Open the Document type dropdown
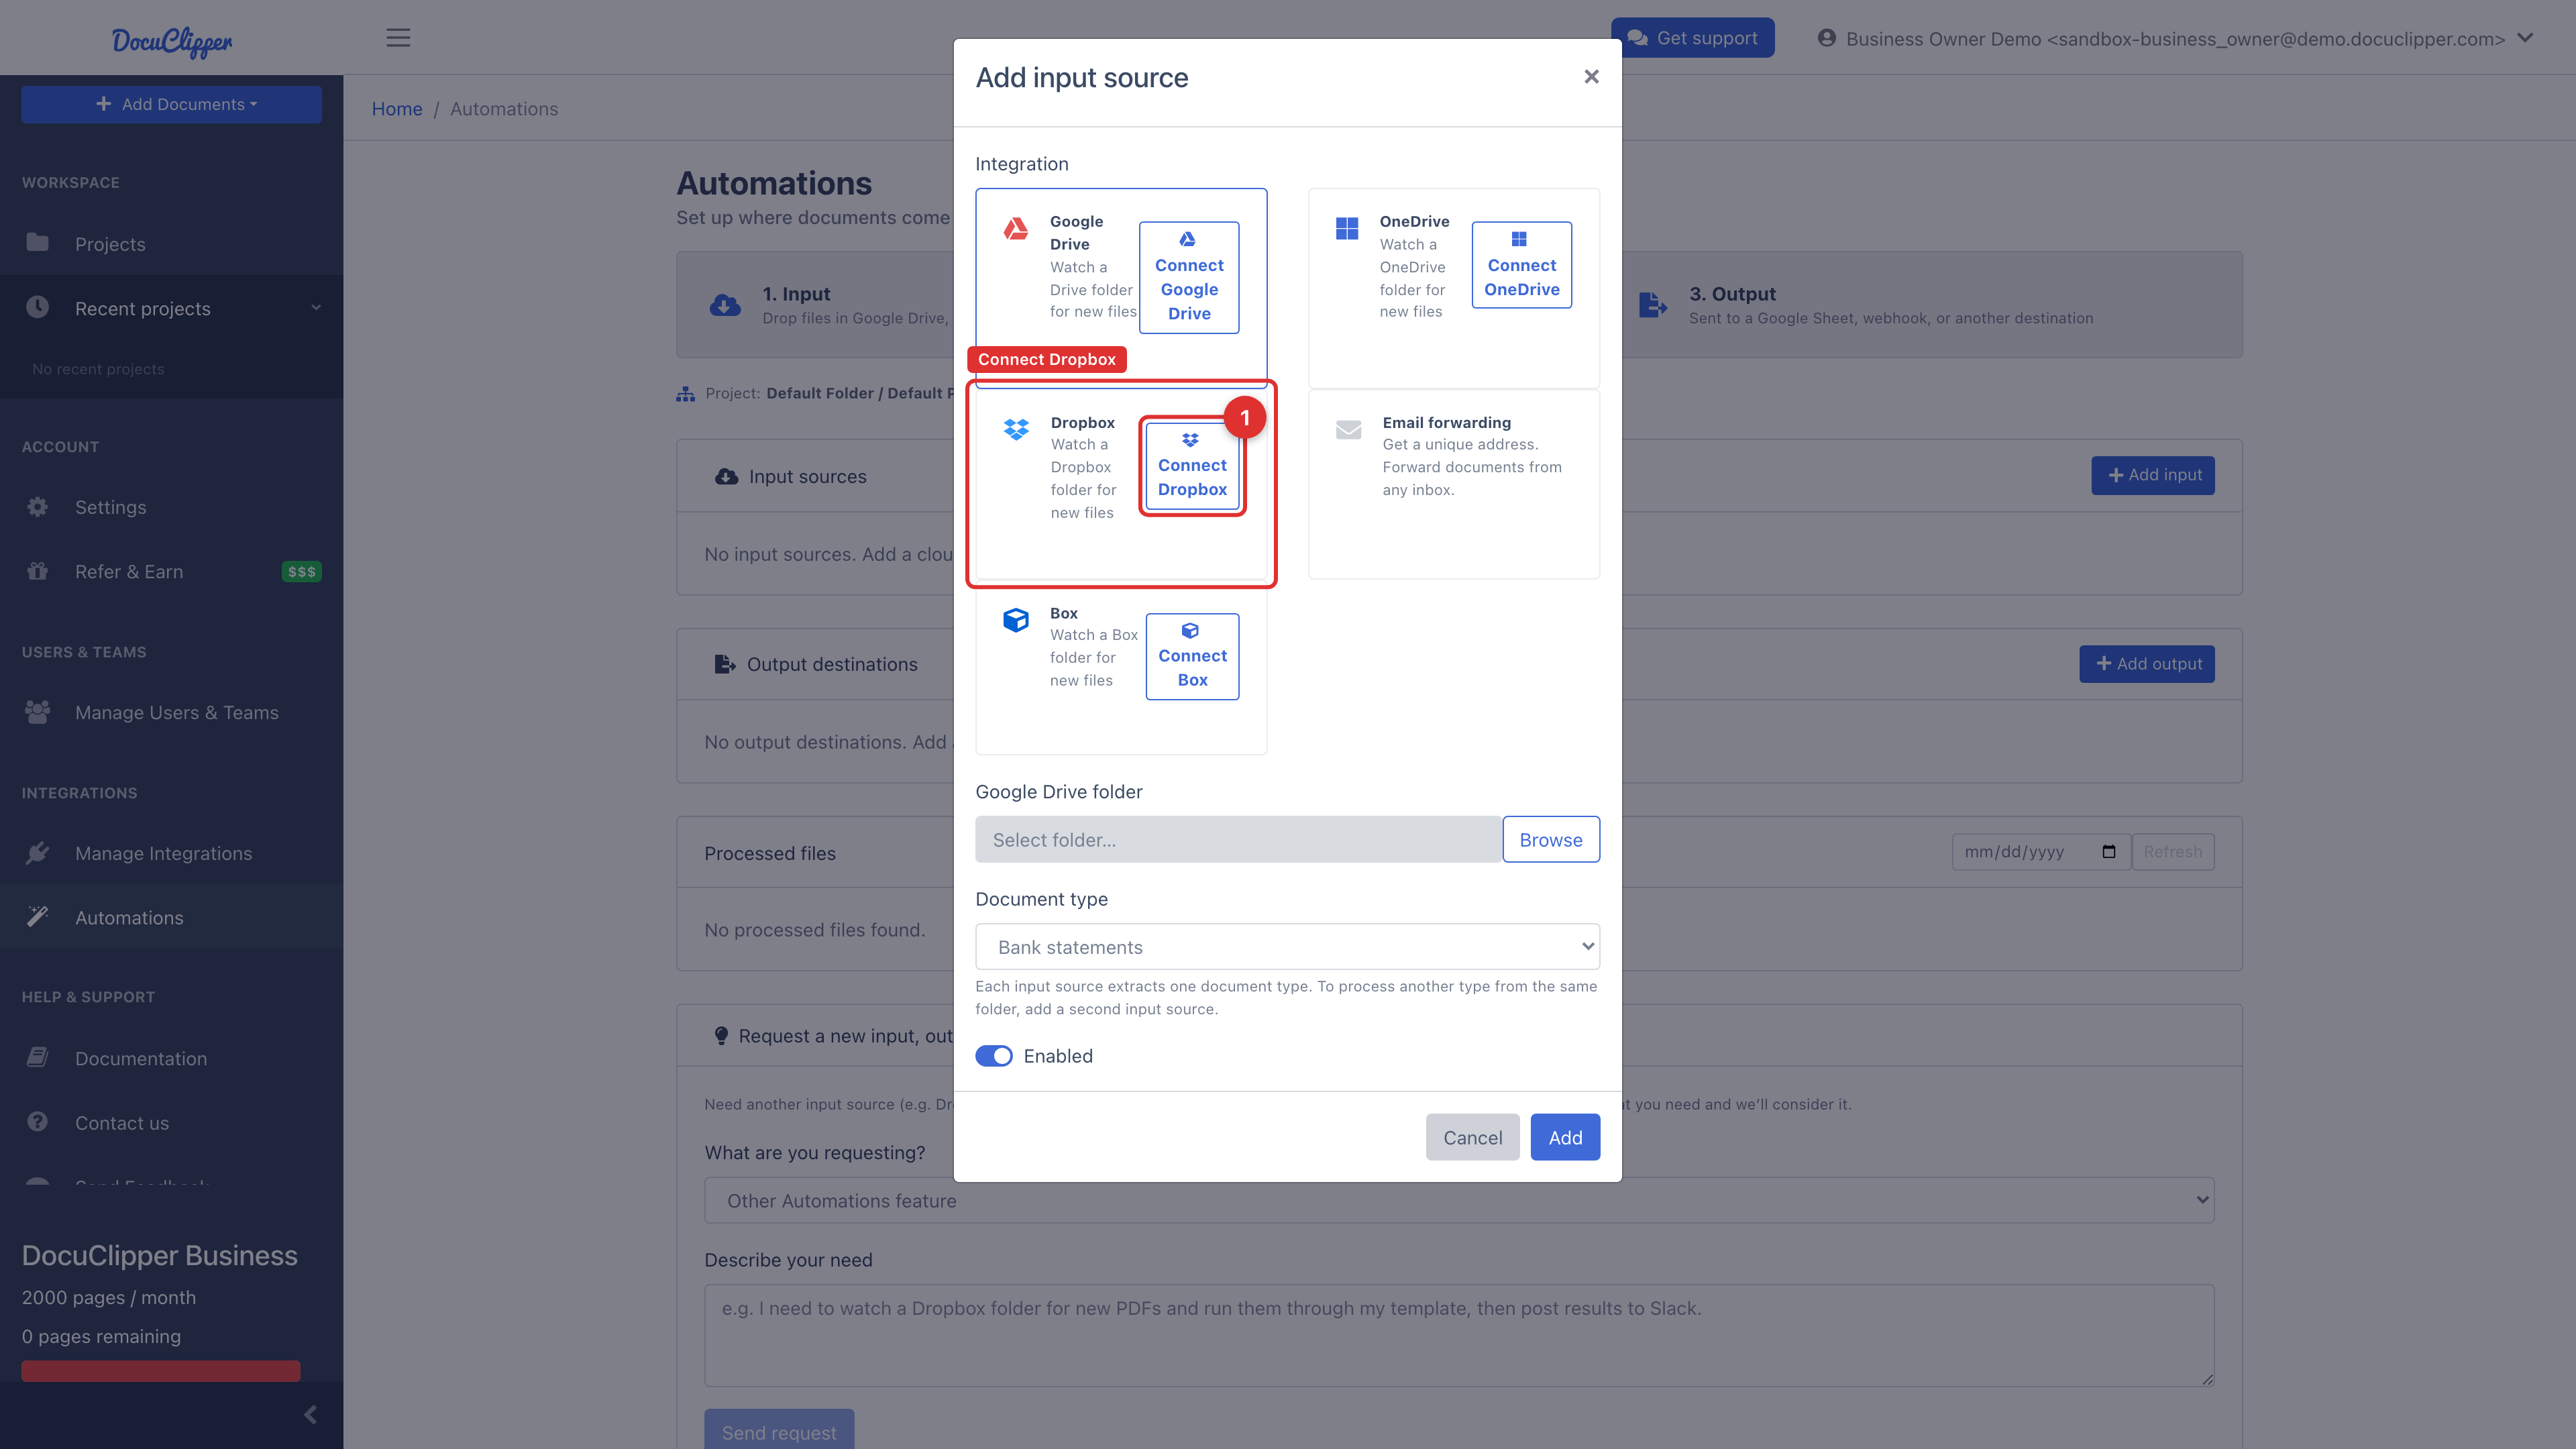Image resolution: width=2576 pixels, height=1449 pixels. click(1287, 947)
